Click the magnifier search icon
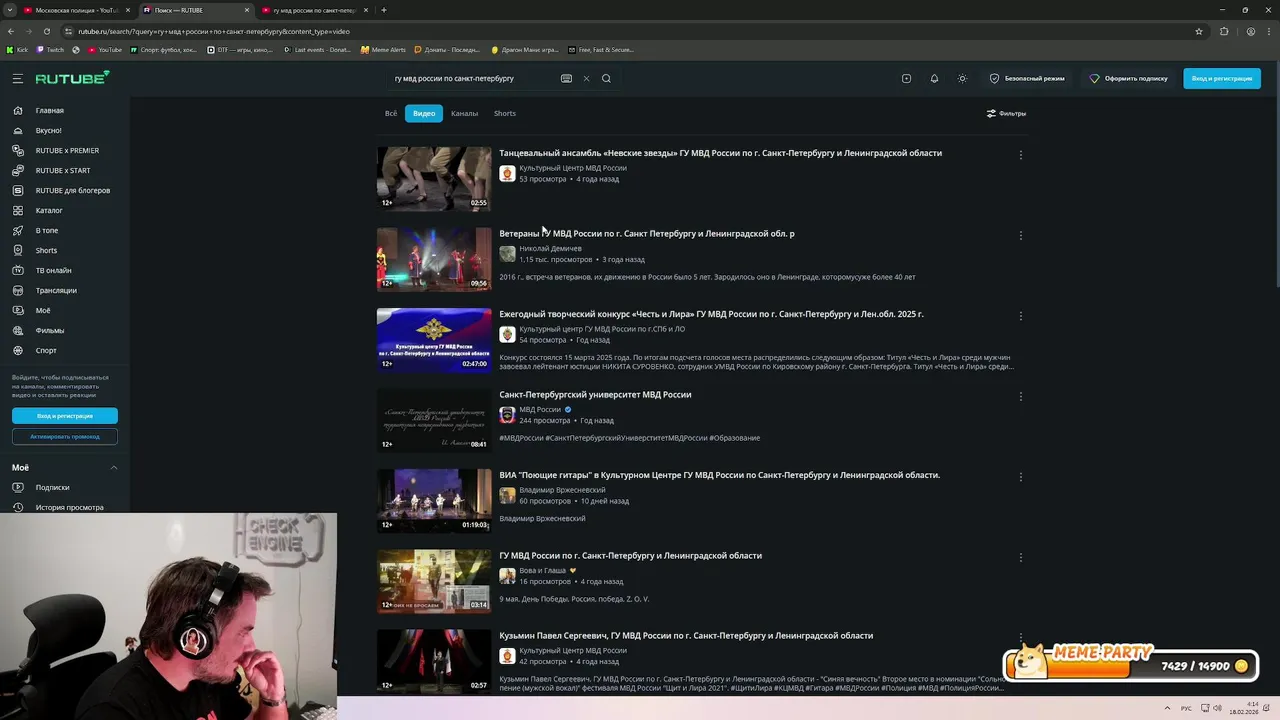1280x720 pixels. (606, 78)
